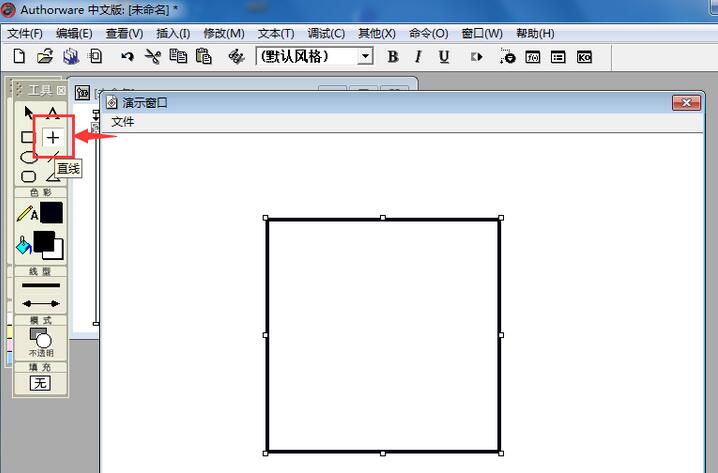Select the straight line tool with plus icon
The width and height of the screenshot is (718, 473).
coord(53,137)
